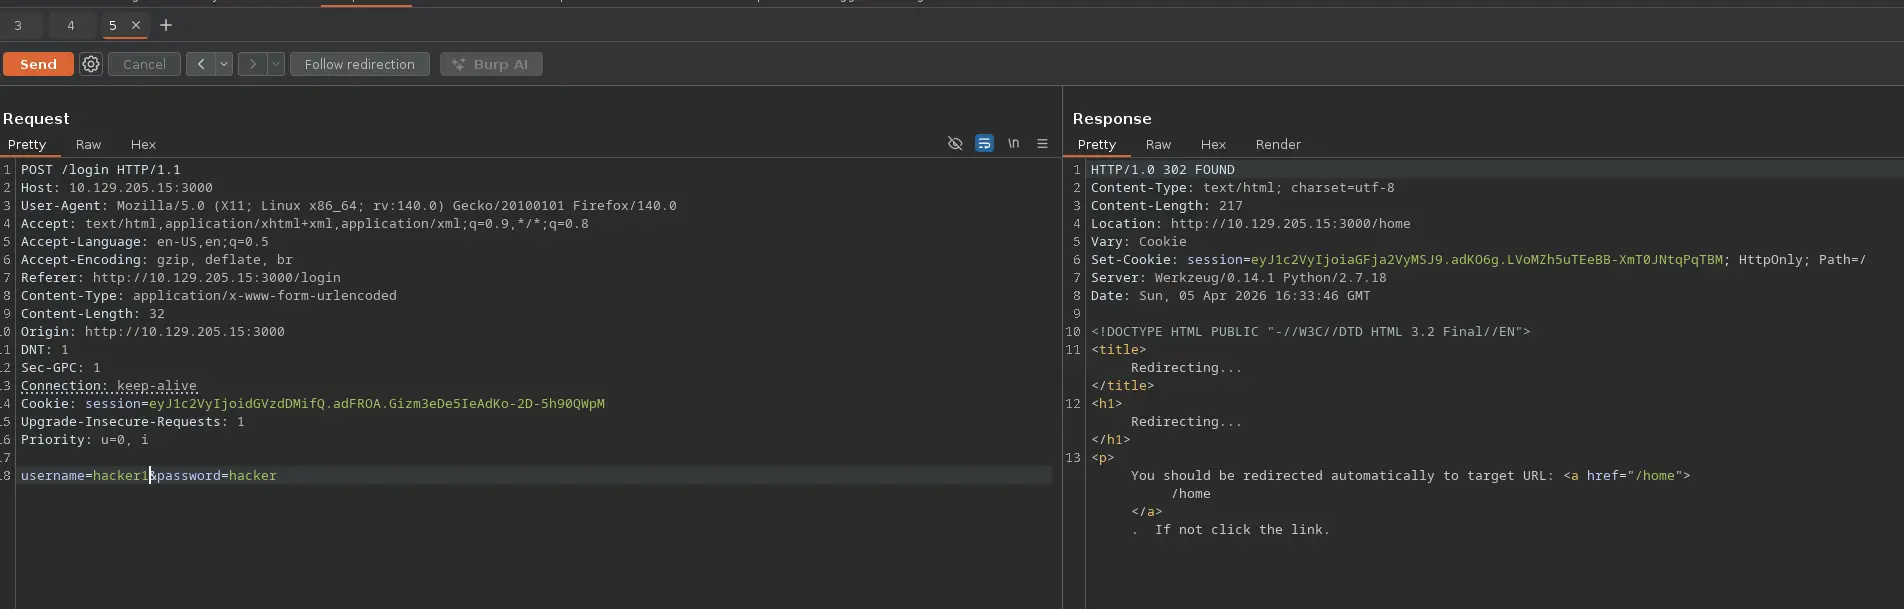Click the Burp AI sparkle button
The image size is (1904, 609).
[491, 64]
